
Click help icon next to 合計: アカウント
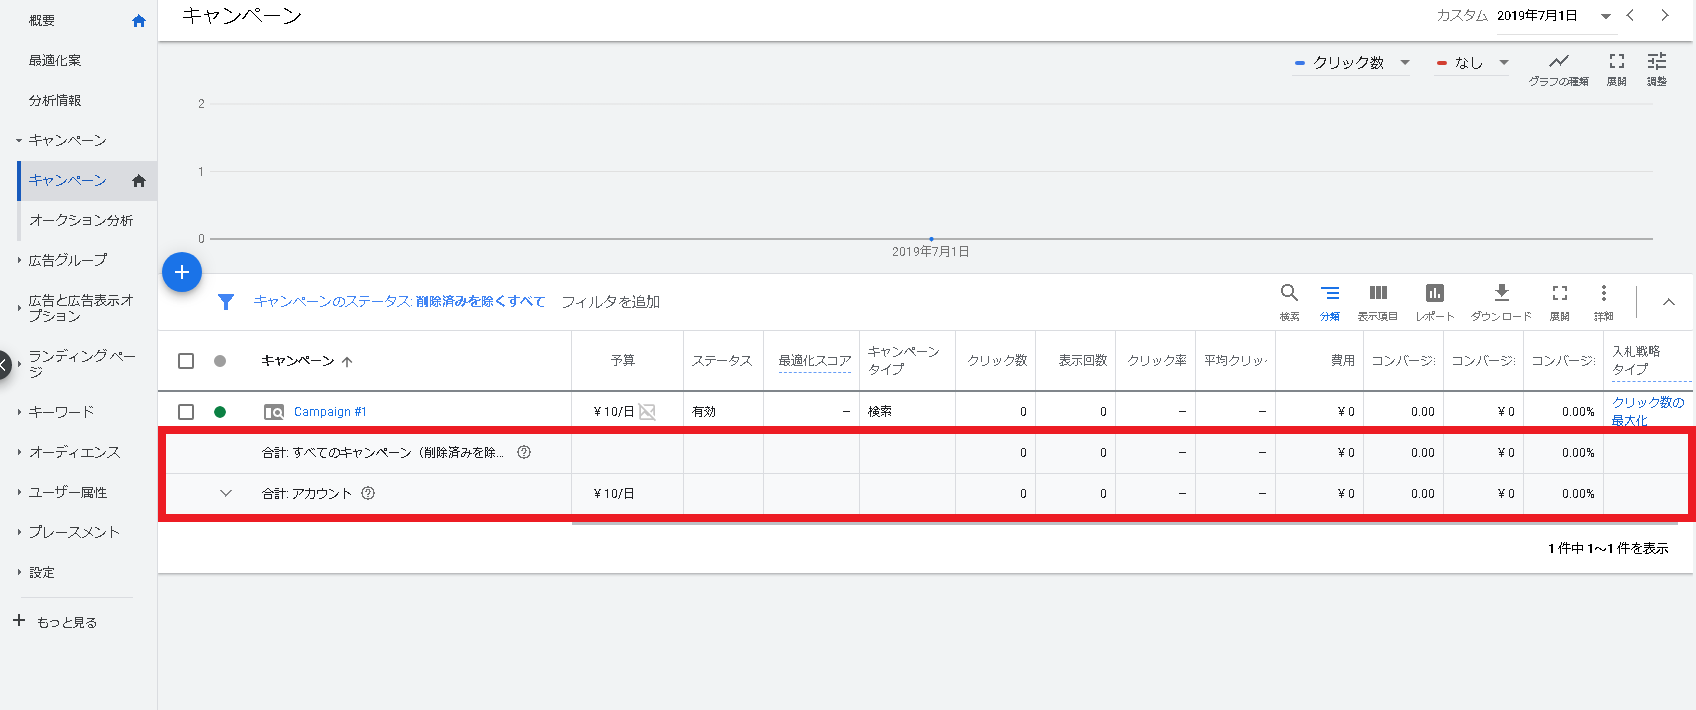368,493
